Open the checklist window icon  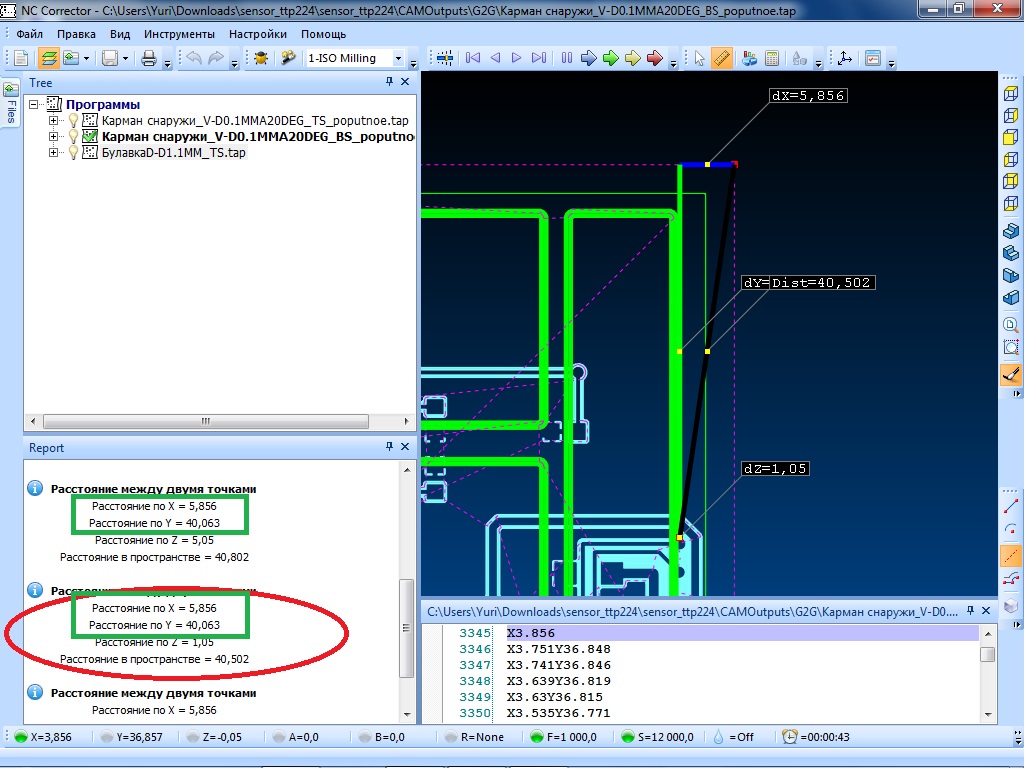click(x=873, y=59)
